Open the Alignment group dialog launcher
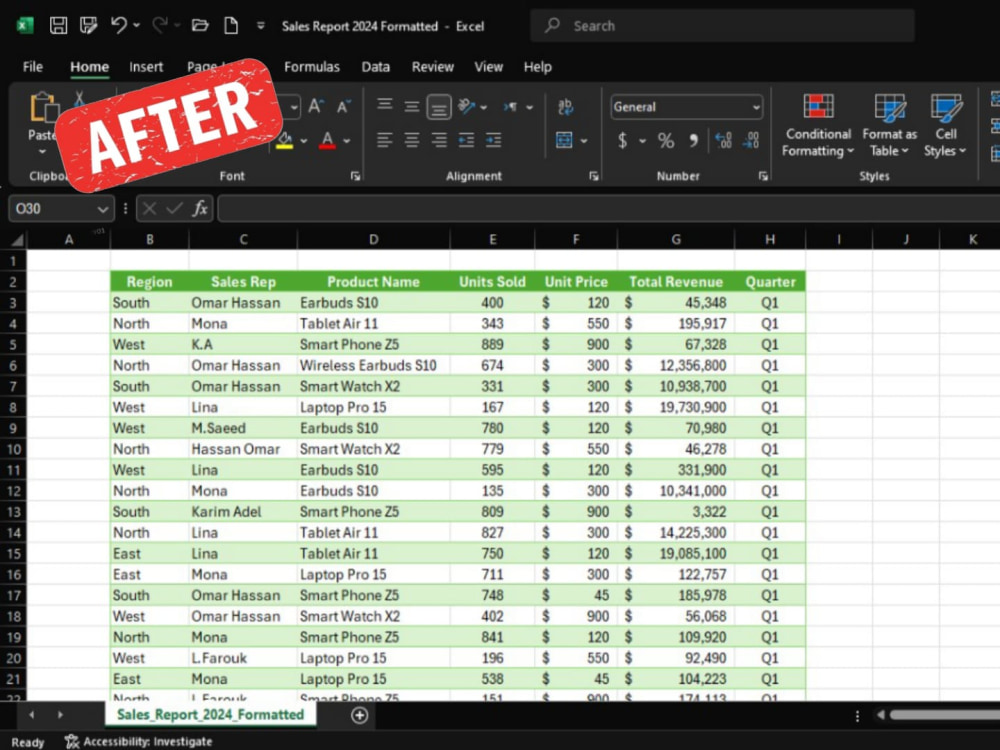The image size is (1000, 750). [x=594, y=176]
